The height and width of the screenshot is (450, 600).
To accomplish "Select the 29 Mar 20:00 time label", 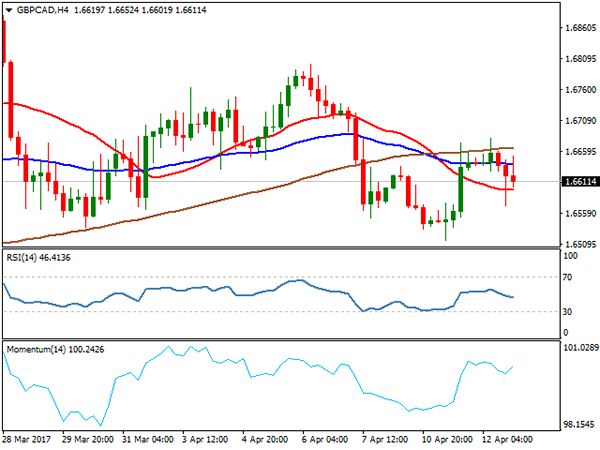I will 88,439.
